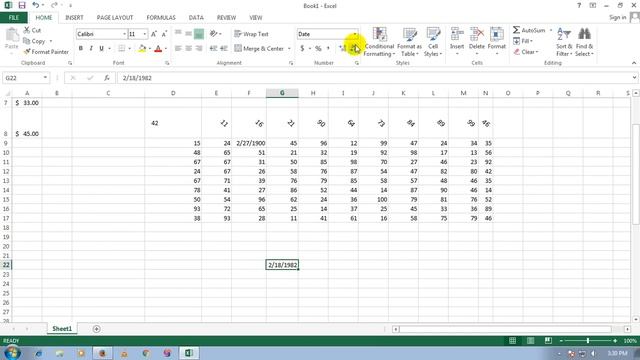The width and height of the screenshot is (640, 360).
Task: Open the Date number format dropdown
Action: pyautogui.click(x=355, y=34)
